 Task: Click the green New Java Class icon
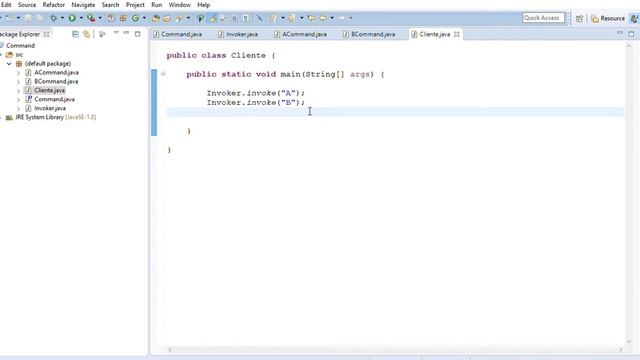pyautogui.click(x=135, y=18)
